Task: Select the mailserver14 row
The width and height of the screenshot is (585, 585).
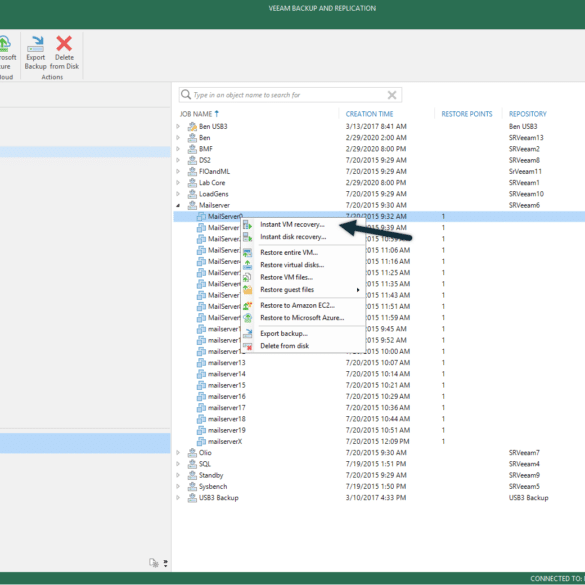Action: [x=379, y=374]
